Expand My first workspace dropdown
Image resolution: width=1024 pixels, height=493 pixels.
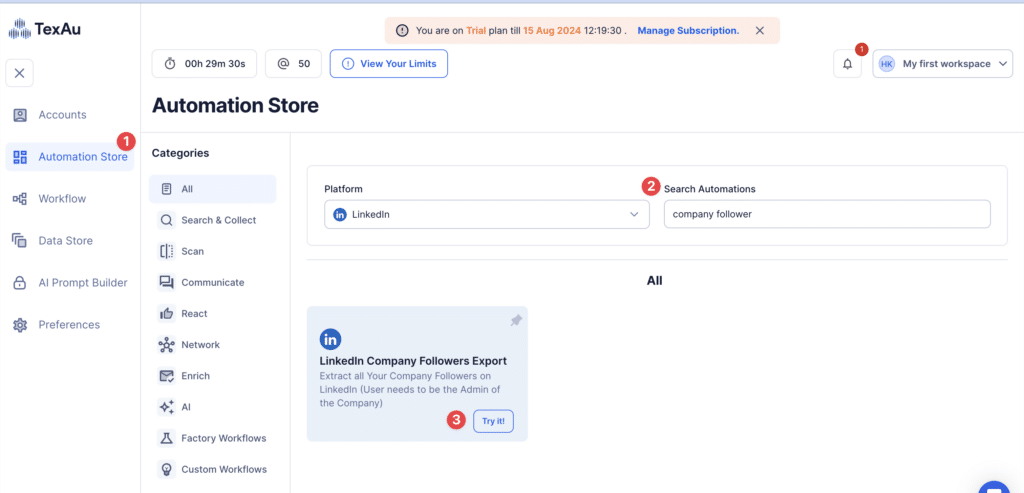pyautogui.click(x=942, y=64)
